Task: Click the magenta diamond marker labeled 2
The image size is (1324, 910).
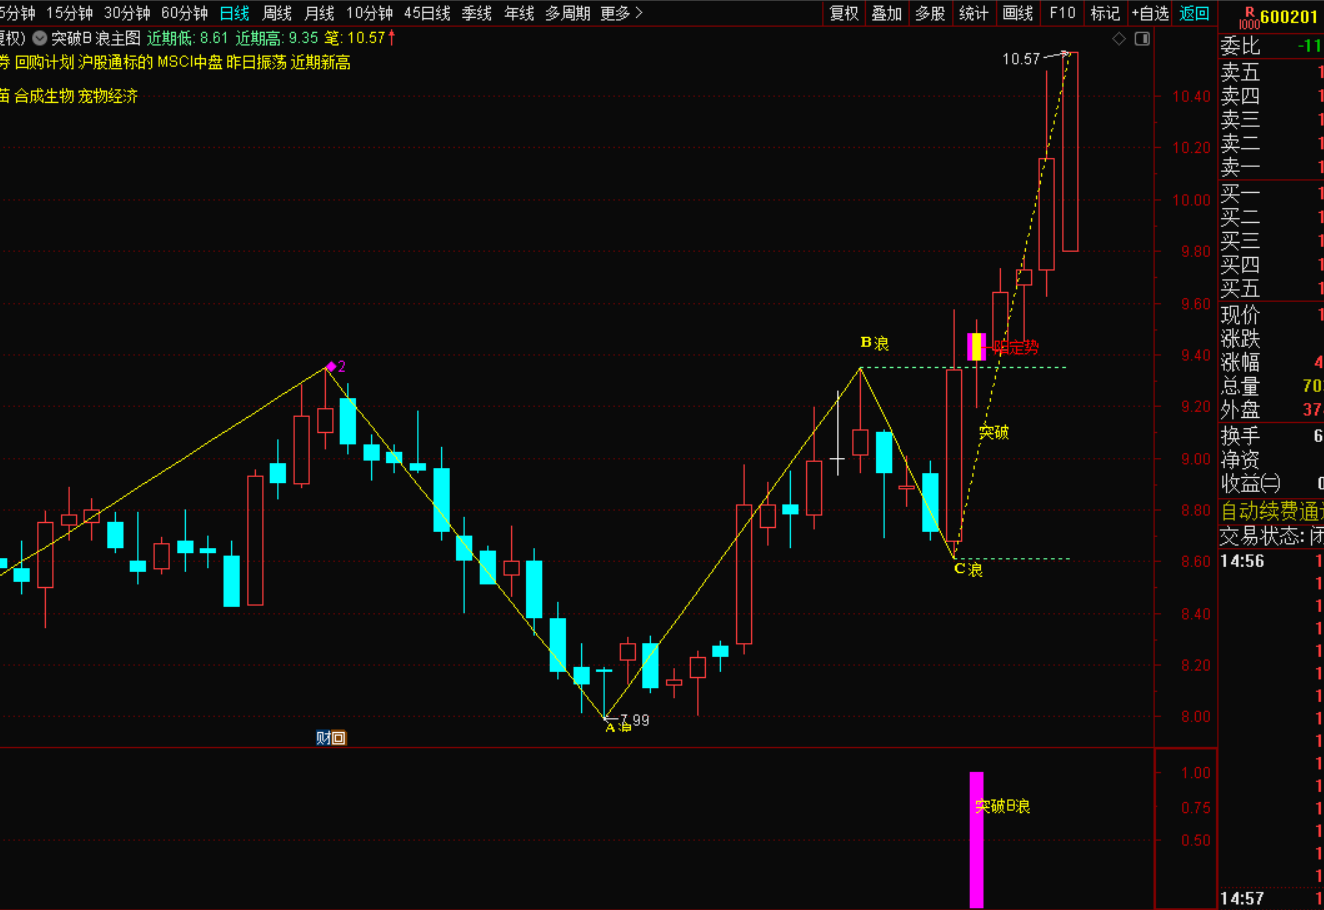Action: tap(331, 367)
